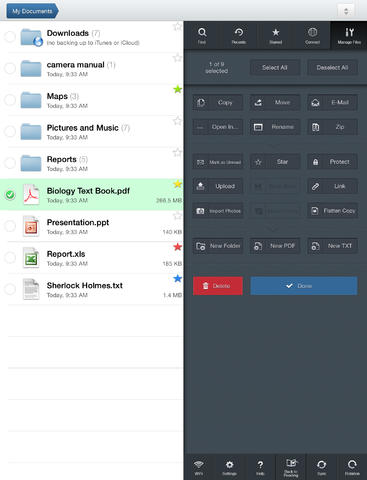Click the WiFi transfer icon
The image size is (367, 480).
point(199,467)
